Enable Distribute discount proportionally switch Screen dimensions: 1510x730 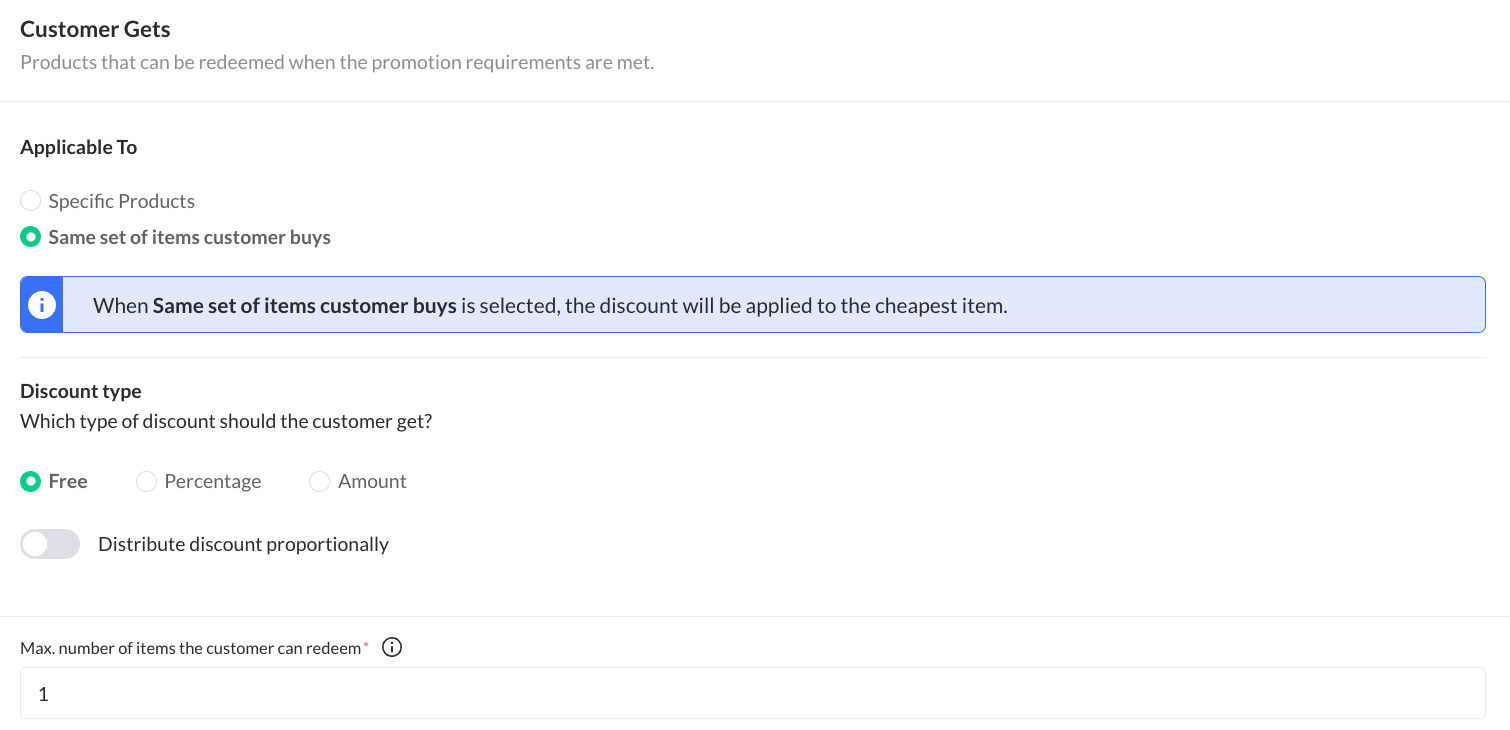point(50,544)
